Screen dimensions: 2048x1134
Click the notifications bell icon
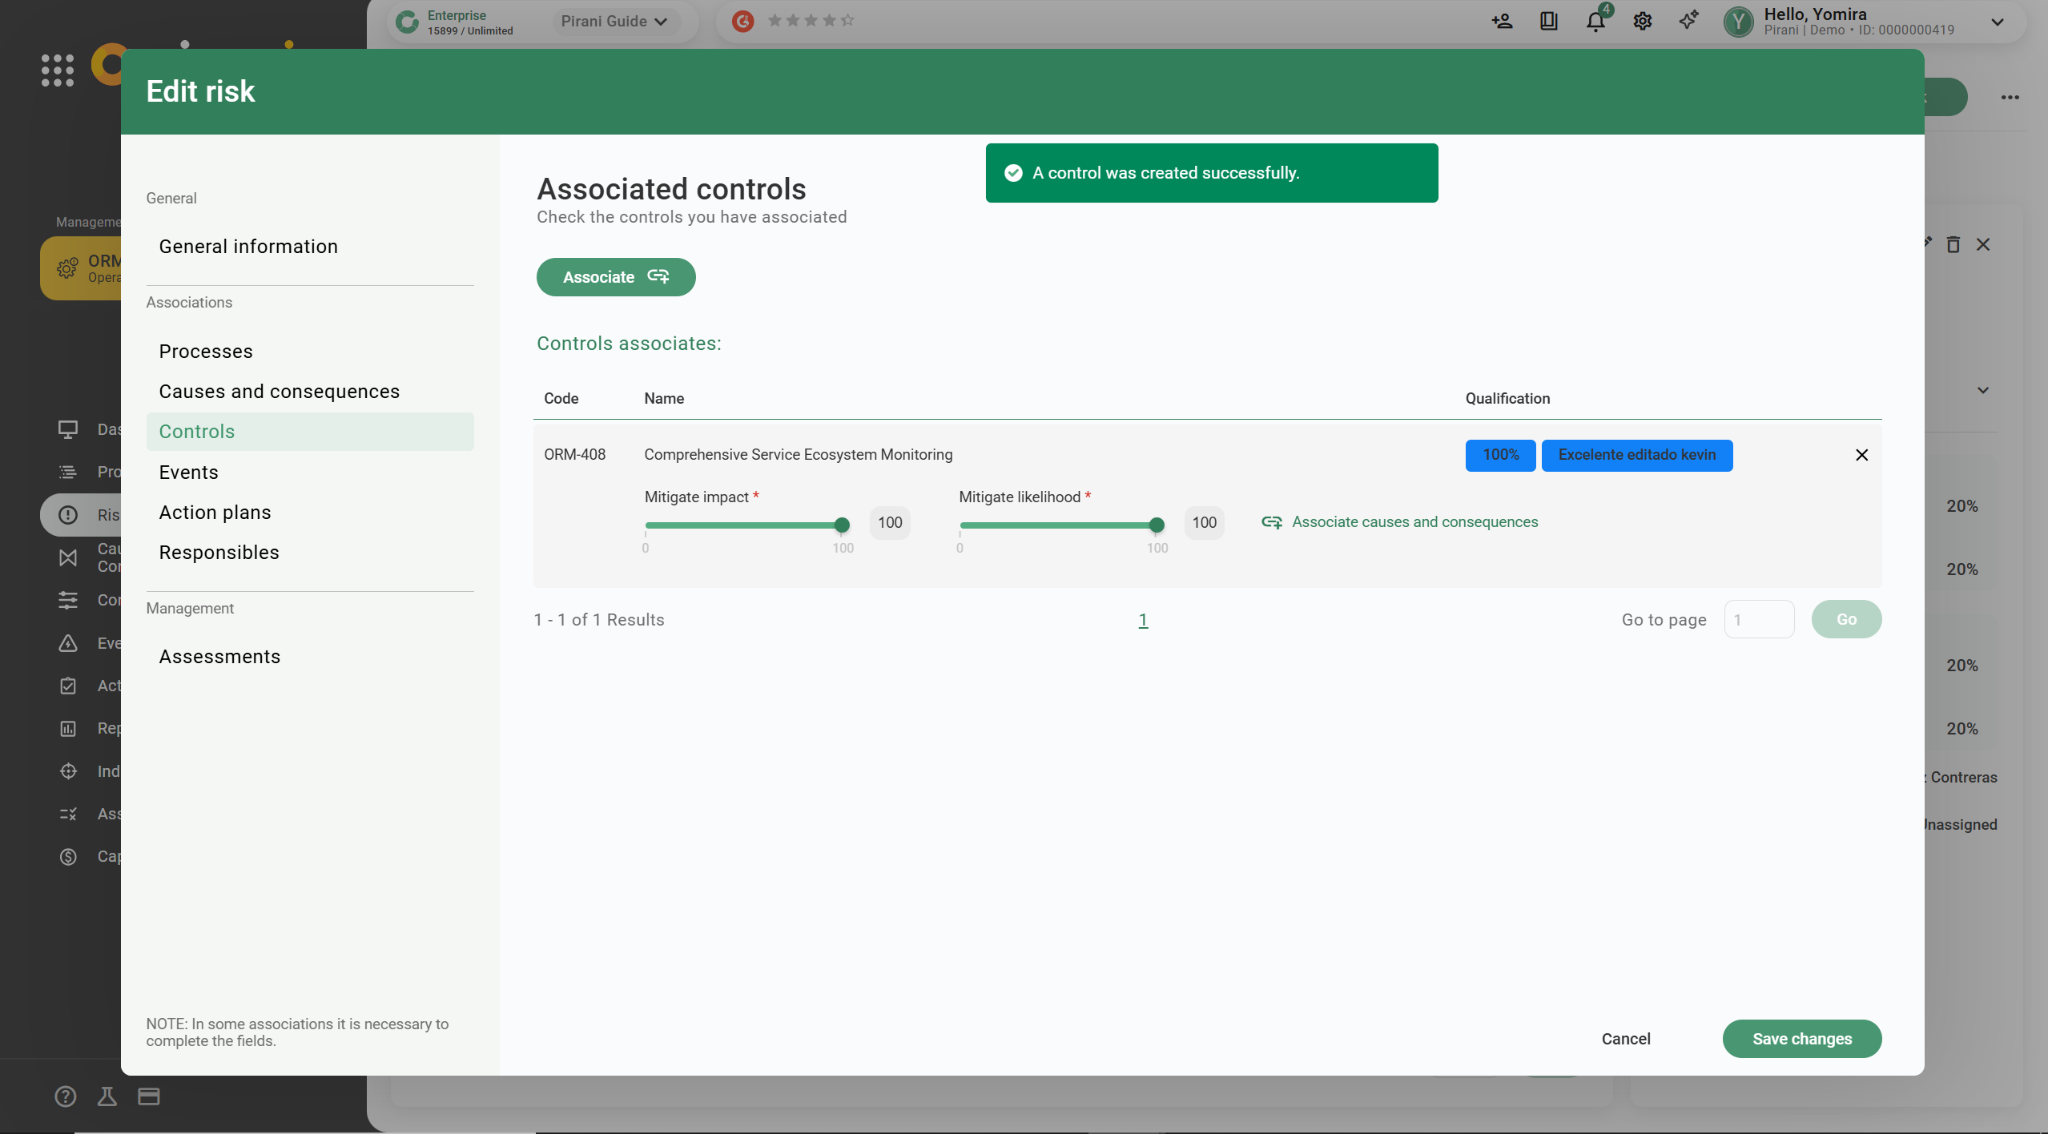pyautogui.click(x=1595, y=21)
